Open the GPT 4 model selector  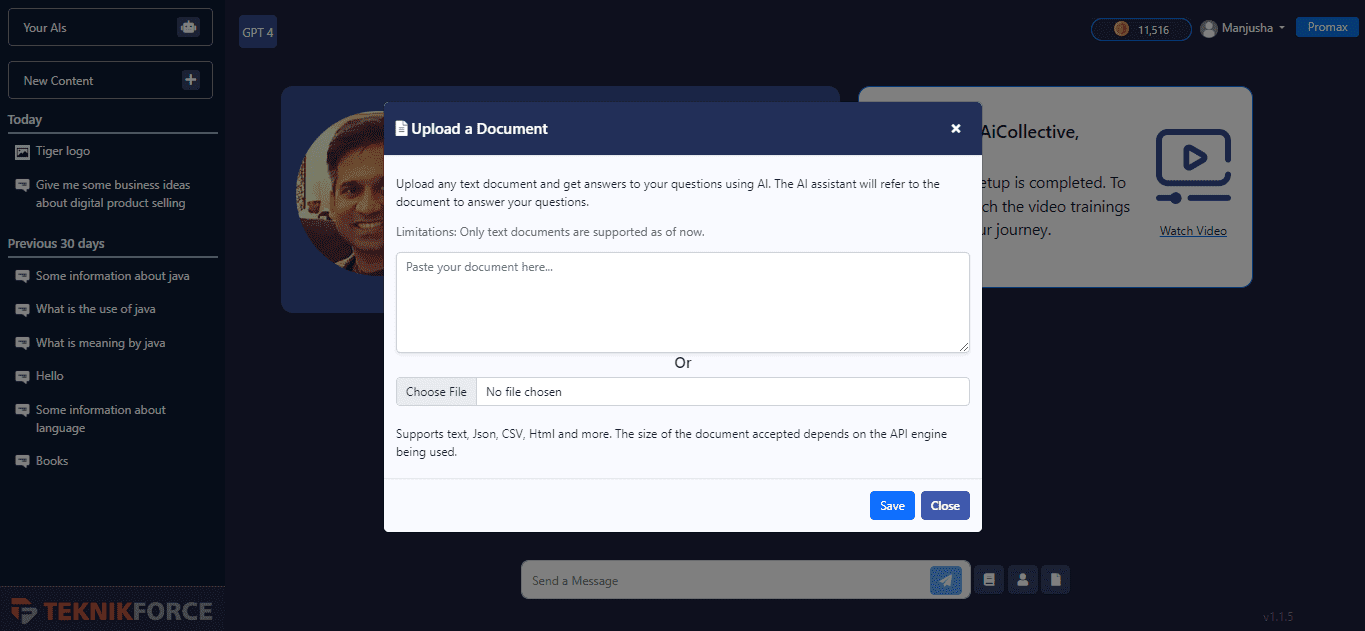[x=258, y=32]
